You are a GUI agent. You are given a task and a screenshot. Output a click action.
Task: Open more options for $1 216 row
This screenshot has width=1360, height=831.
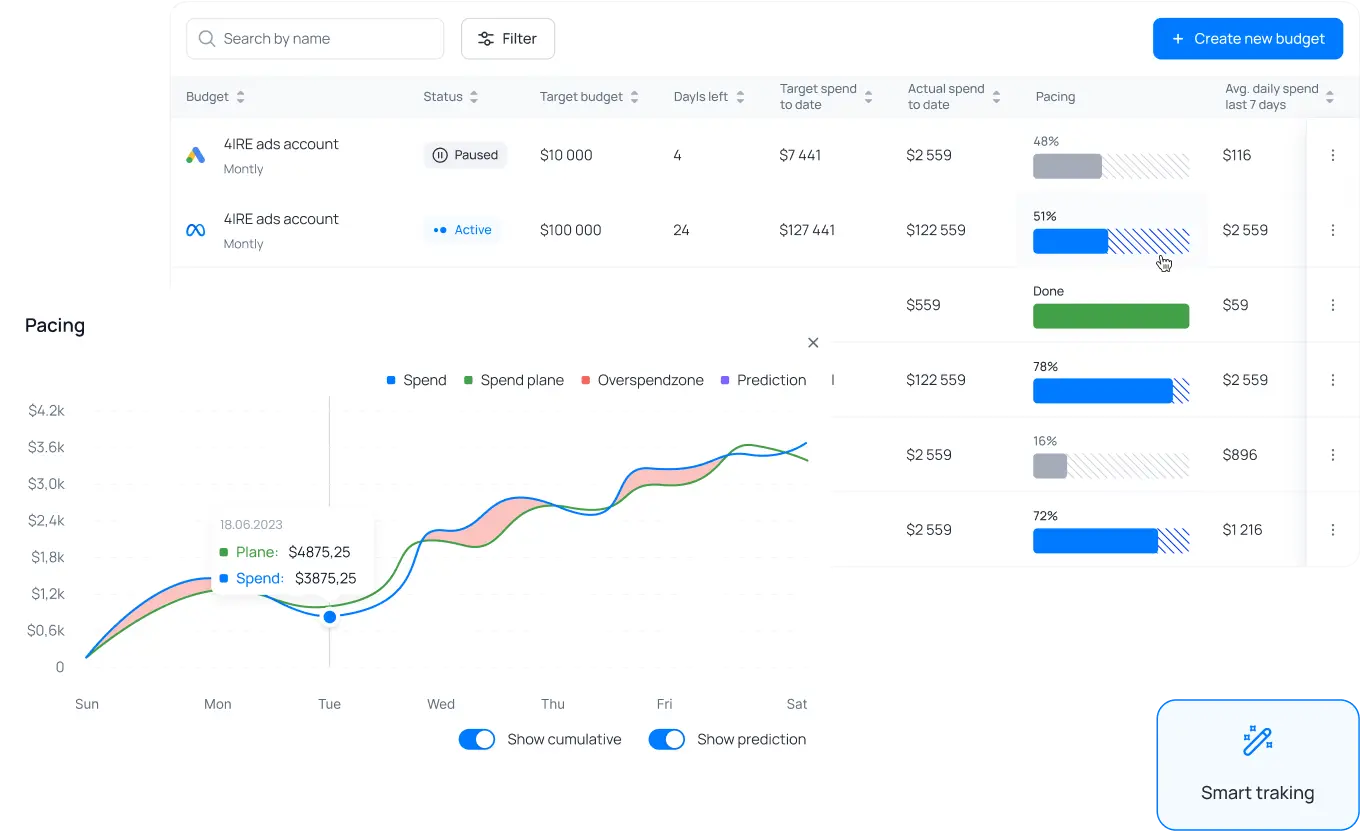point(1332,530)
